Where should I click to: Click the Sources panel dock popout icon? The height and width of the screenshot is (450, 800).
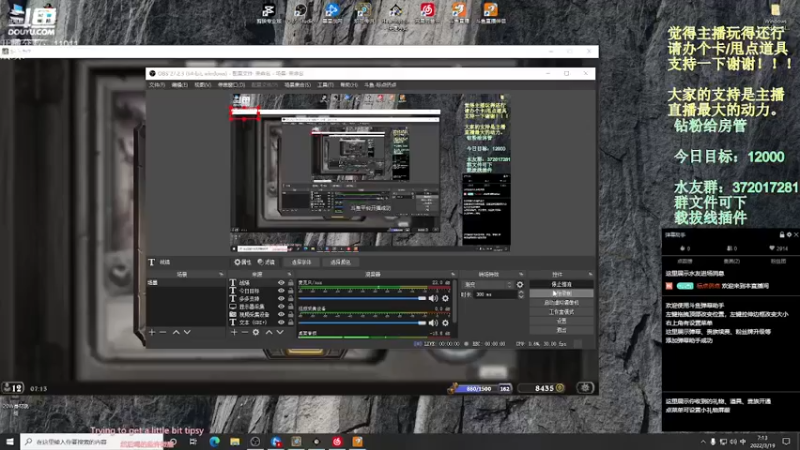coord(289,274)
